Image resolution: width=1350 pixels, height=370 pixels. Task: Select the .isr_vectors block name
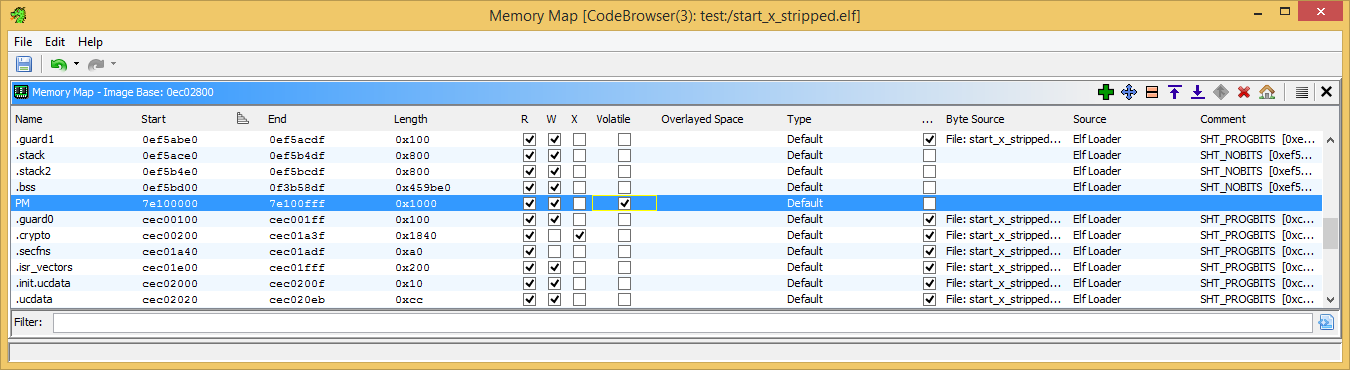(43, 267)
